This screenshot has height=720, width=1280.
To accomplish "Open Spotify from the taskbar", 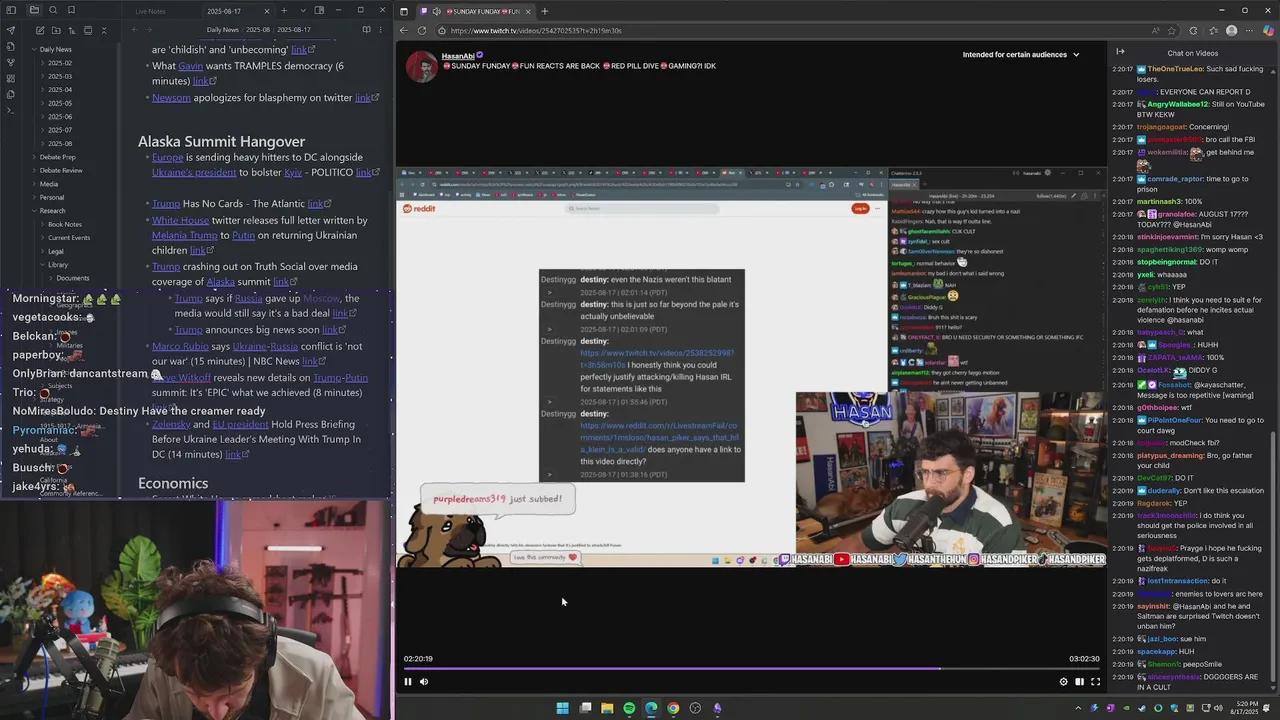I will 629,708.
